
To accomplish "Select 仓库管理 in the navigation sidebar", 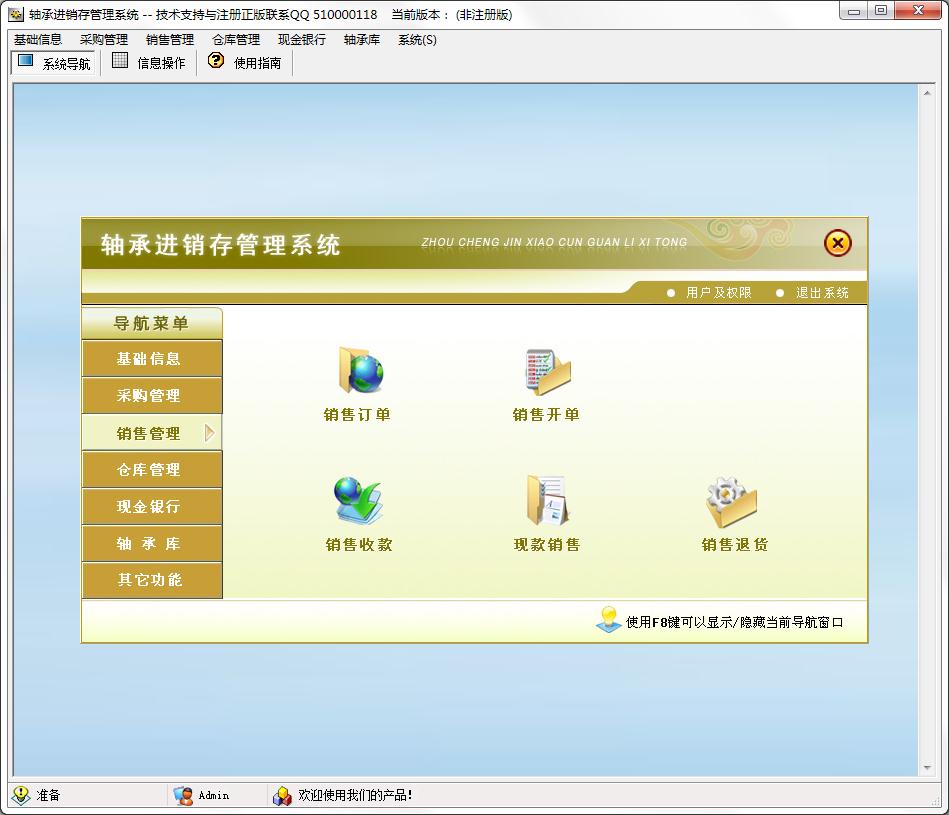I will tap(152, 470).
